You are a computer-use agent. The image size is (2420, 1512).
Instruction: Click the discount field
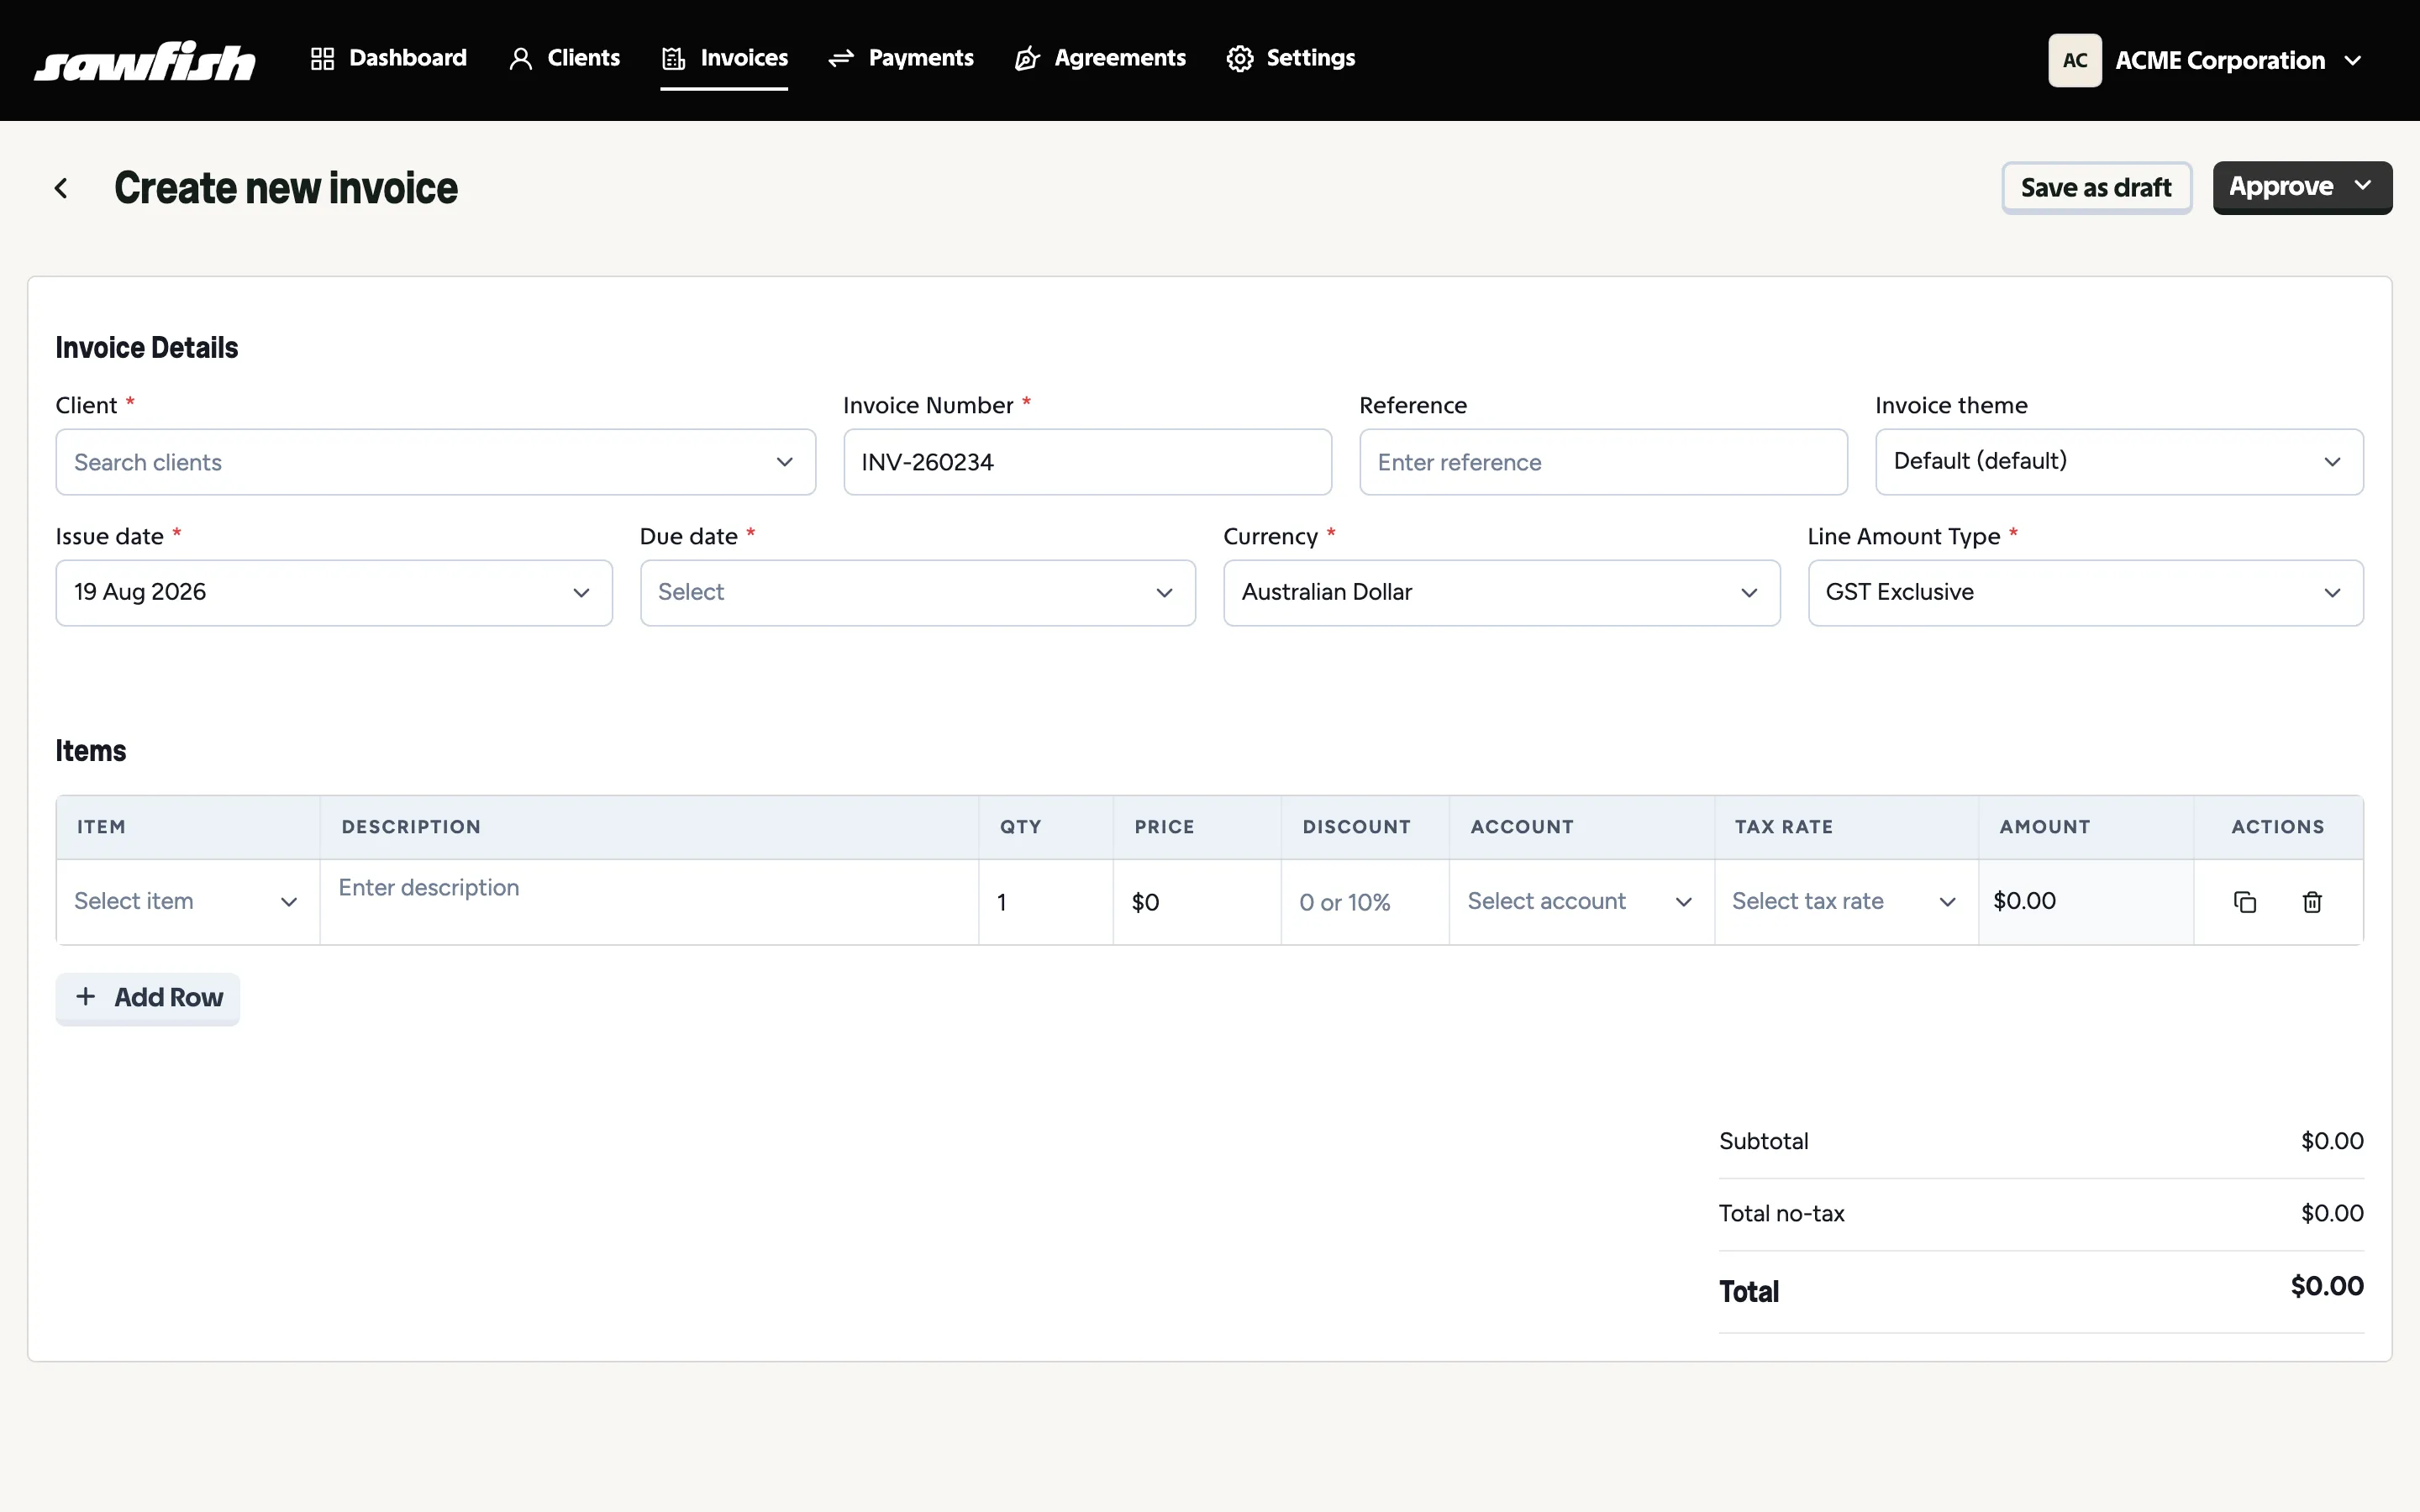(x=1365, y=902)
